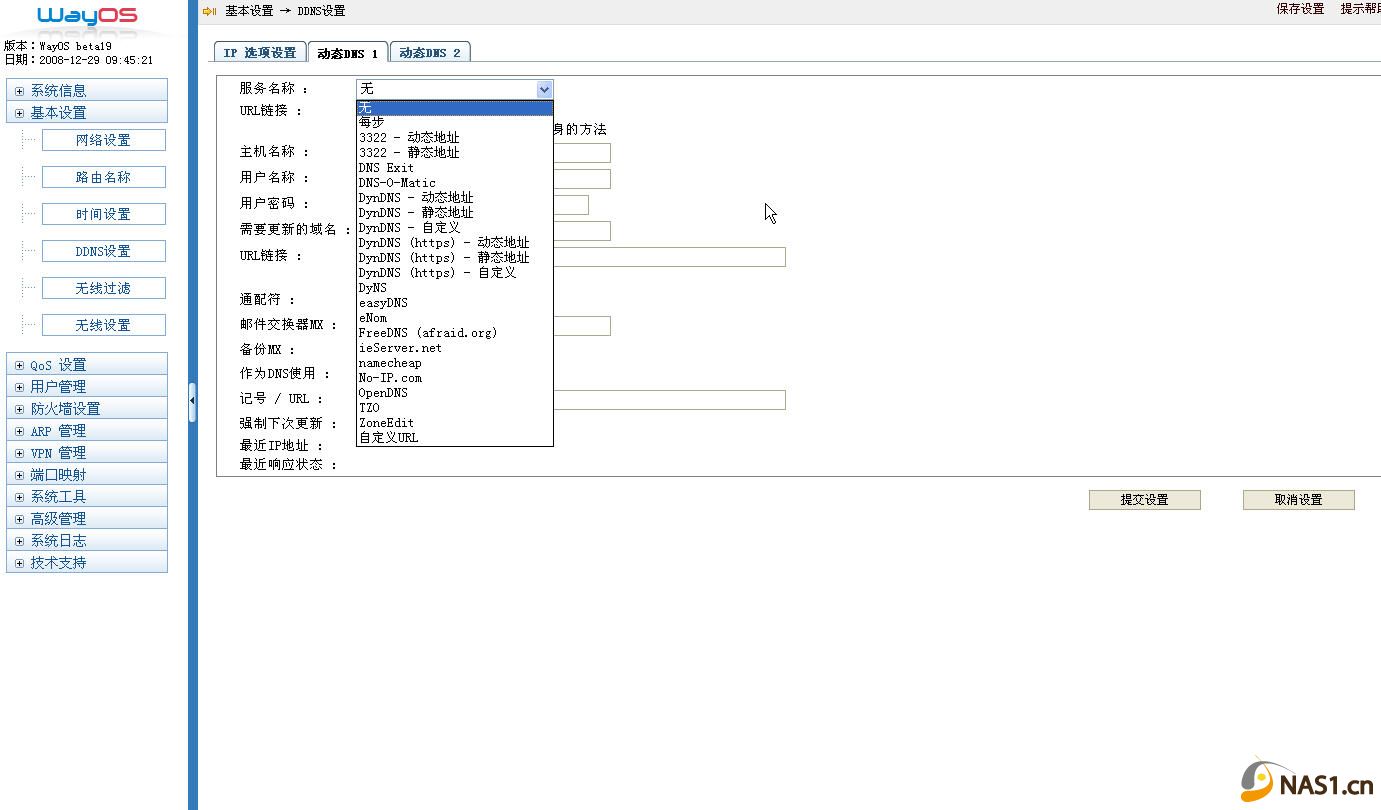Select OpenDNS service

tap(455, 392)
